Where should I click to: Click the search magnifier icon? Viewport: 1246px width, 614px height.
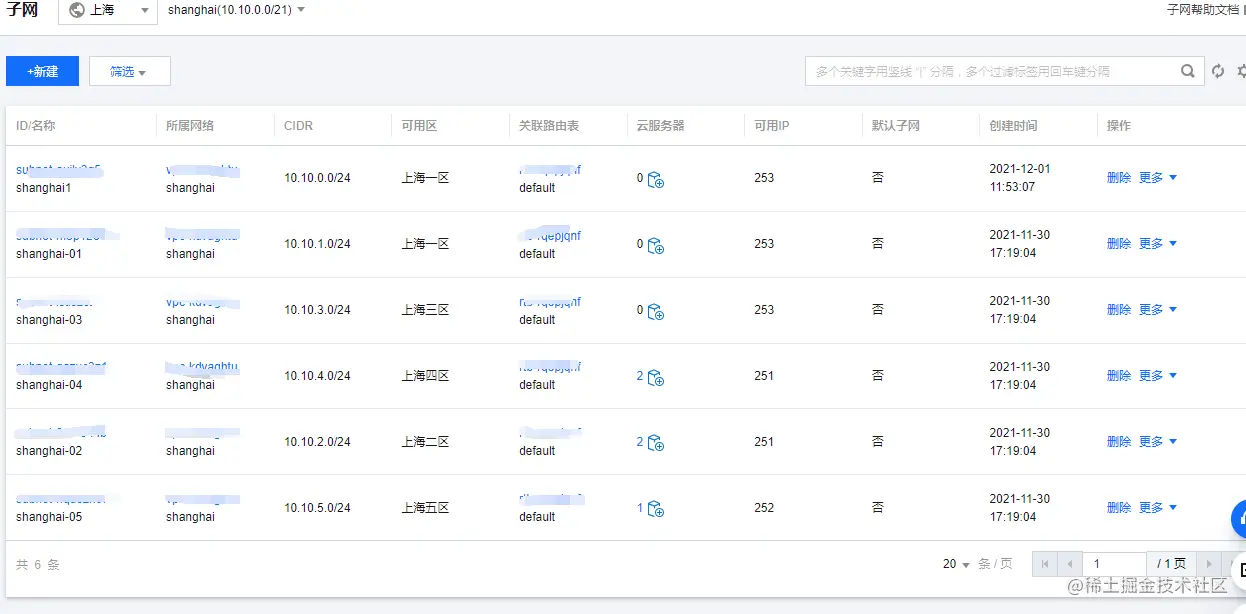coord(1187,71)
